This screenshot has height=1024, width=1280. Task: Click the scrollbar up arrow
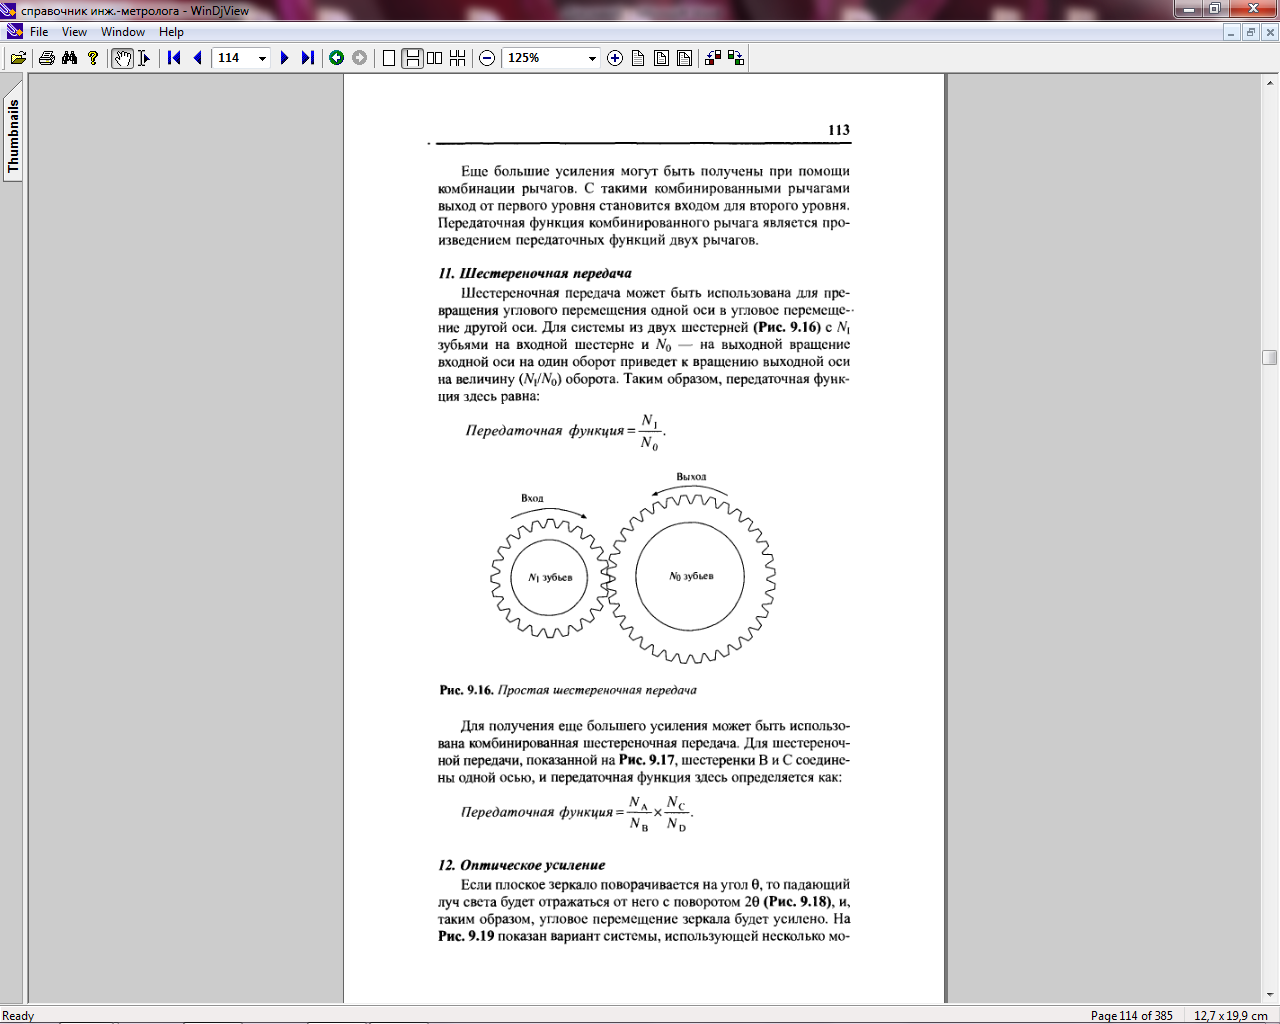1270,83
